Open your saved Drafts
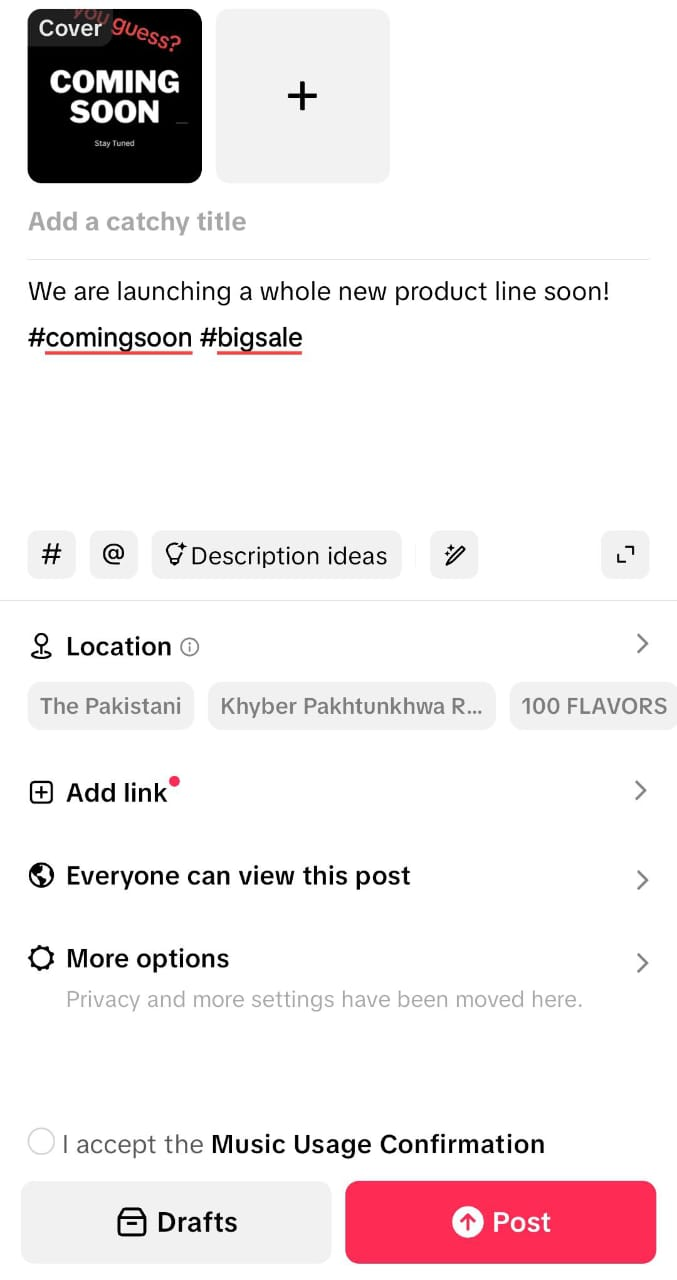 point(176,1222)
